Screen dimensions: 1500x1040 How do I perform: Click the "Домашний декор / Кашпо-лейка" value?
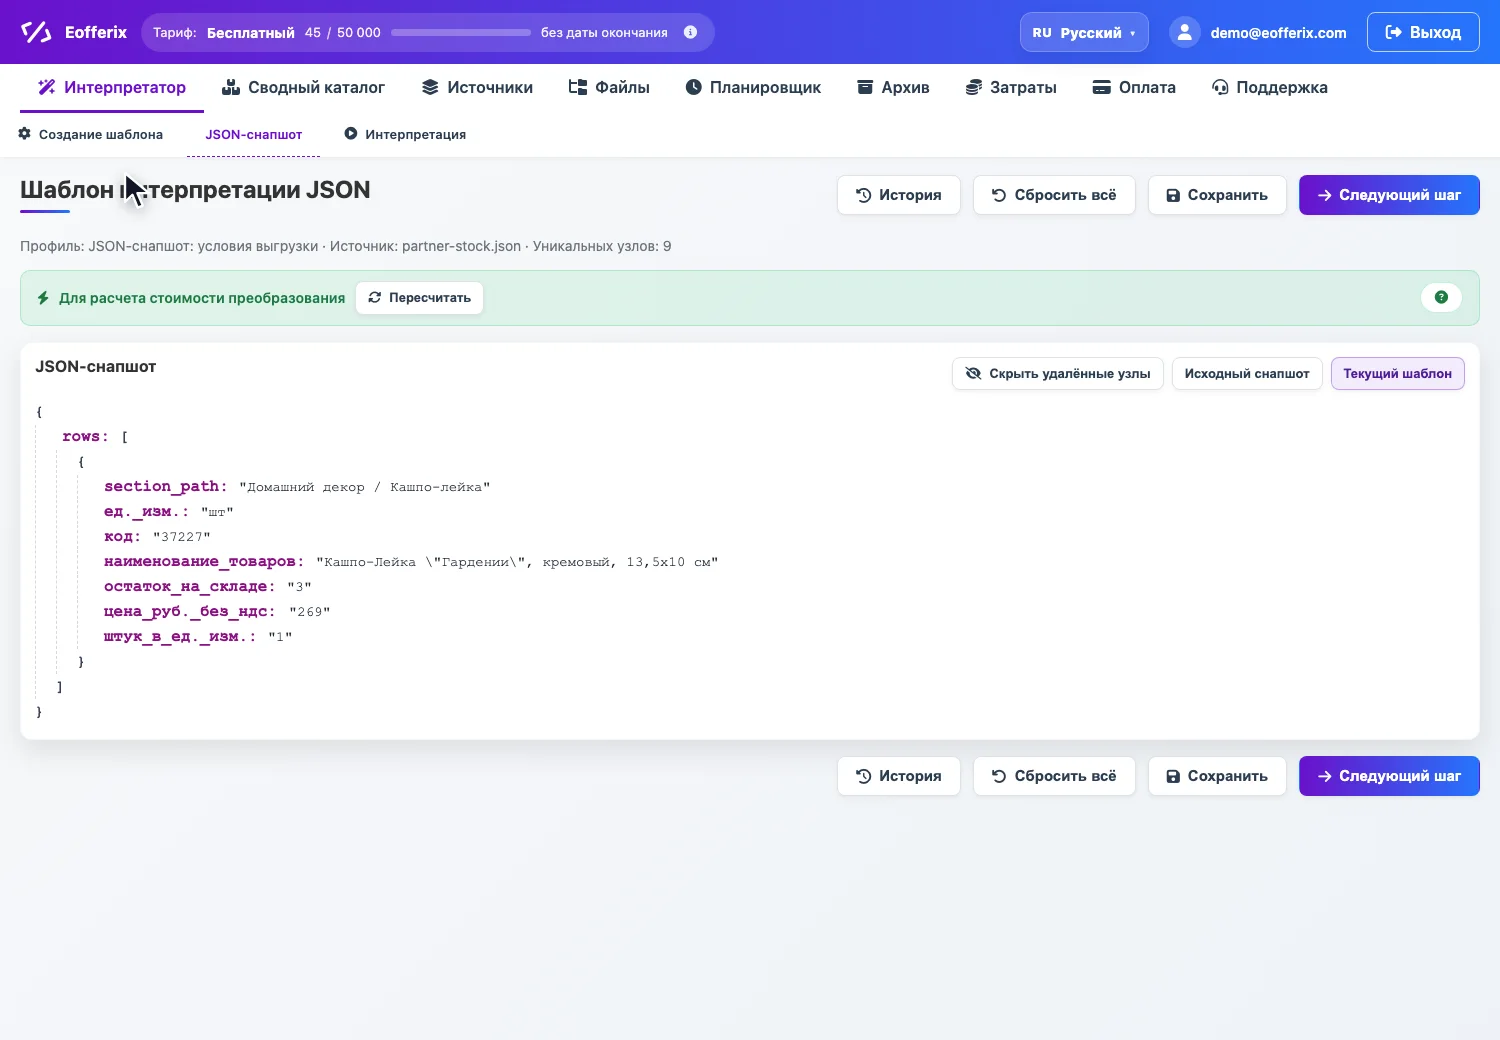(x=364, y=487)
